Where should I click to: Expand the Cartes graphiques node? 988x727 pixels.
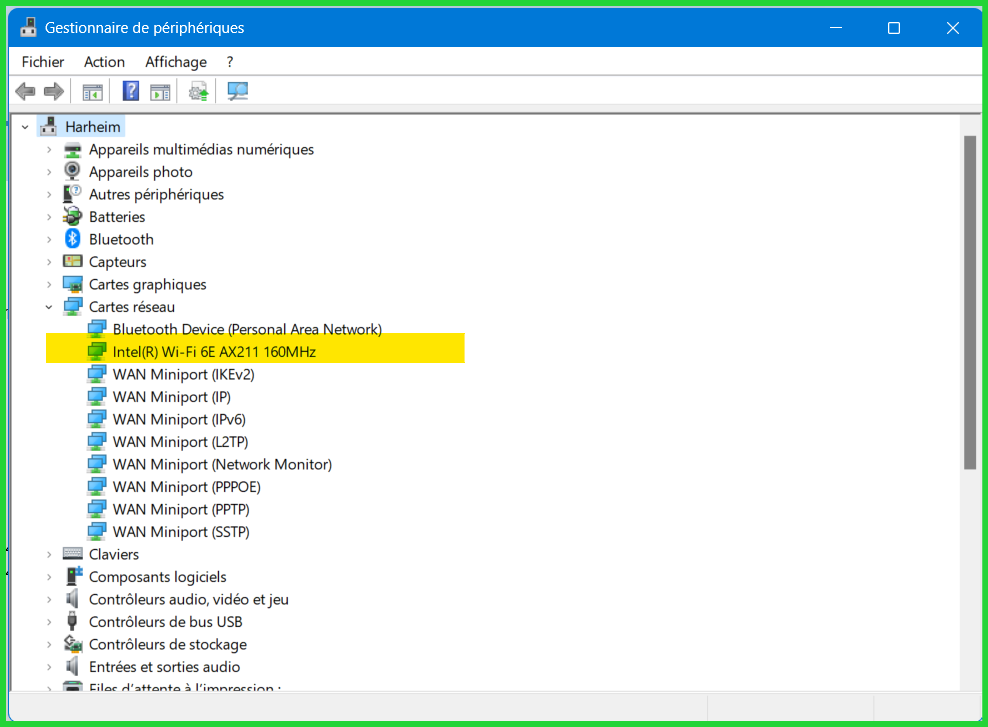[49, 284]
